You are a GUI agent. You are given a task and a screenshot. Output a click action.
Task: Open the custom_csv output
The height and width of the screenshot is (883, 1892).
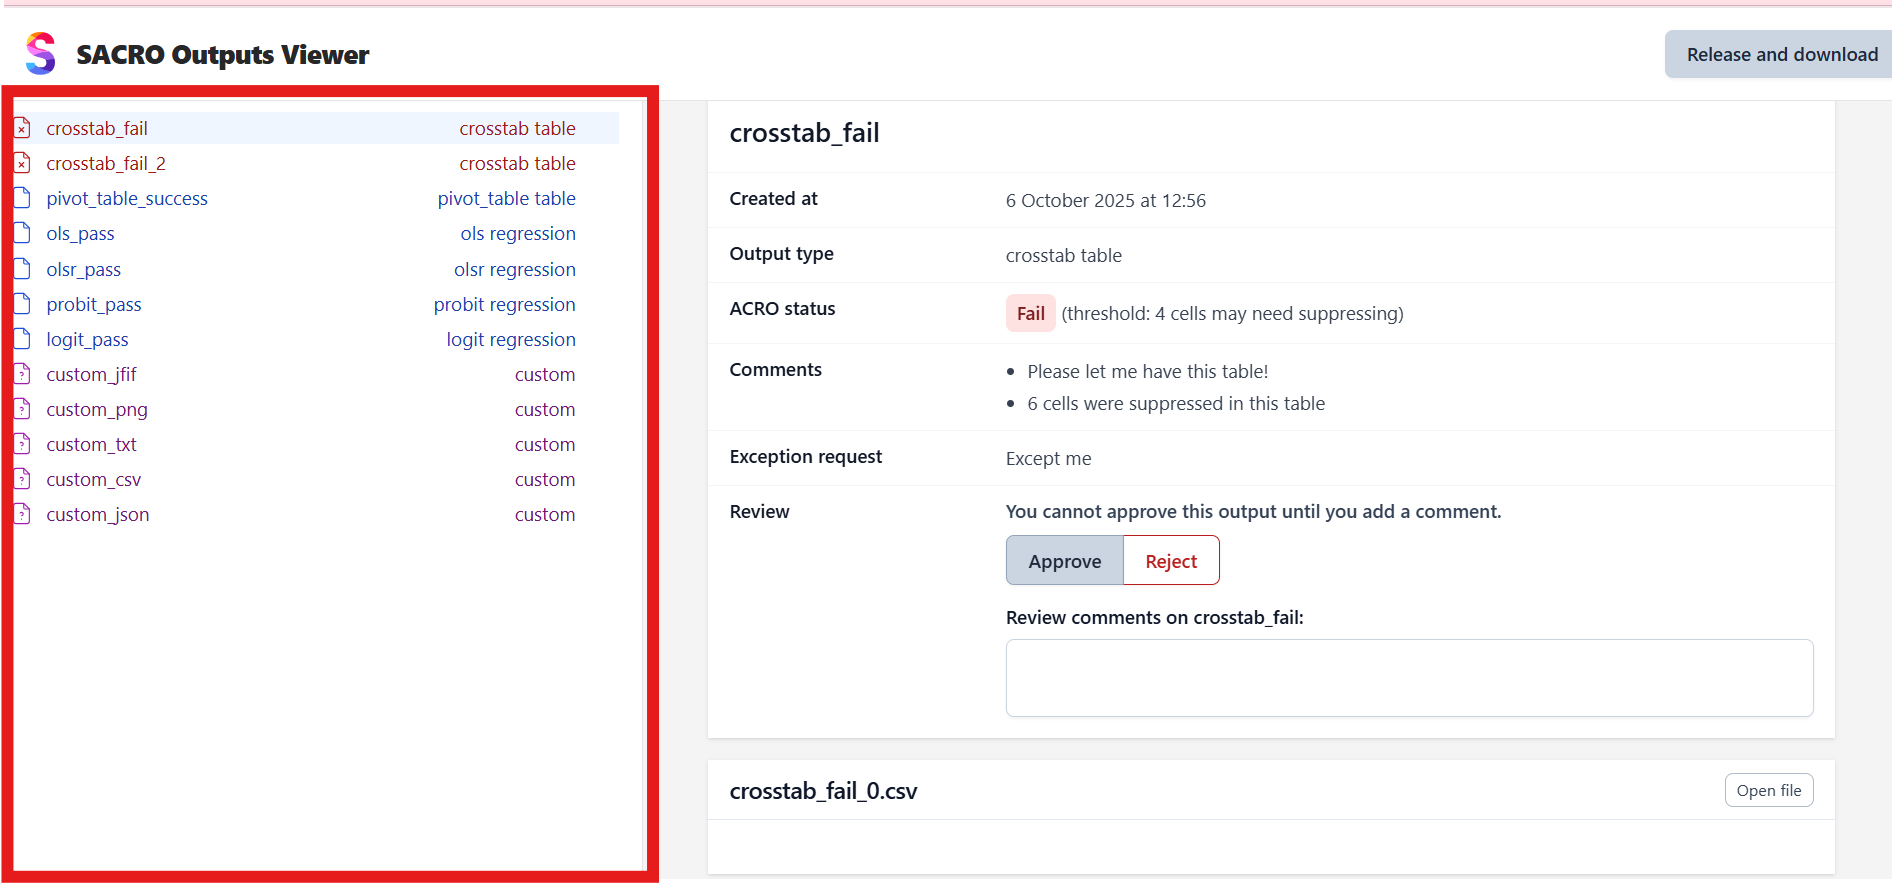coord(94,479)
